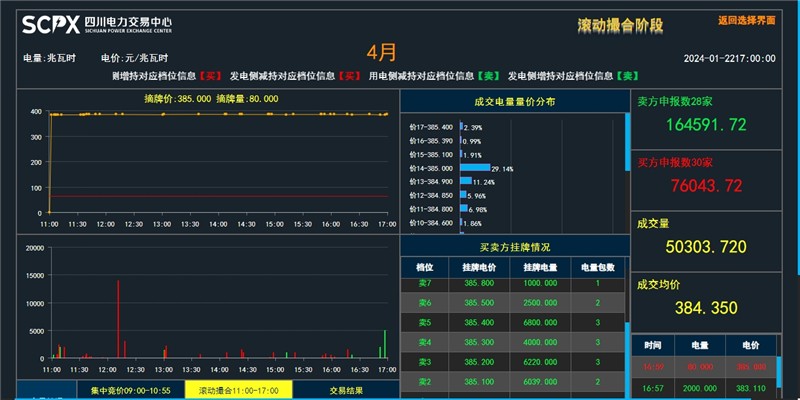Switch to the 滚动撮合11:00-17:00 tab
The image size is (800, 400).
(238, 390)
